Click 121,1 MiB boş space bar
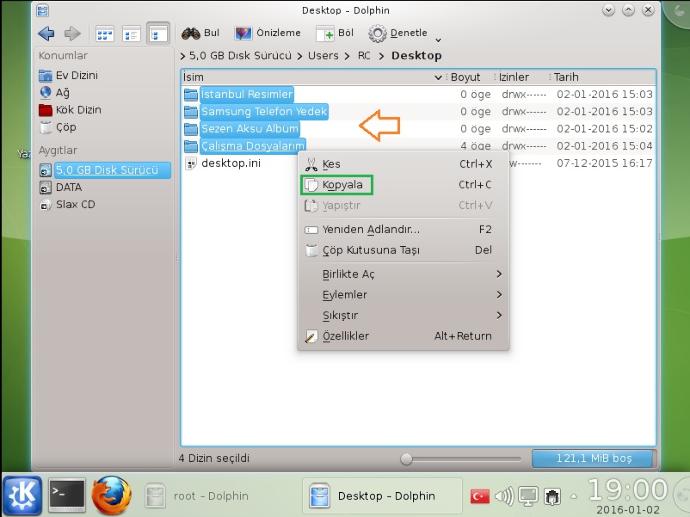Image resolution: width=690 pixels, height=517 pixels. pos(594,458)
